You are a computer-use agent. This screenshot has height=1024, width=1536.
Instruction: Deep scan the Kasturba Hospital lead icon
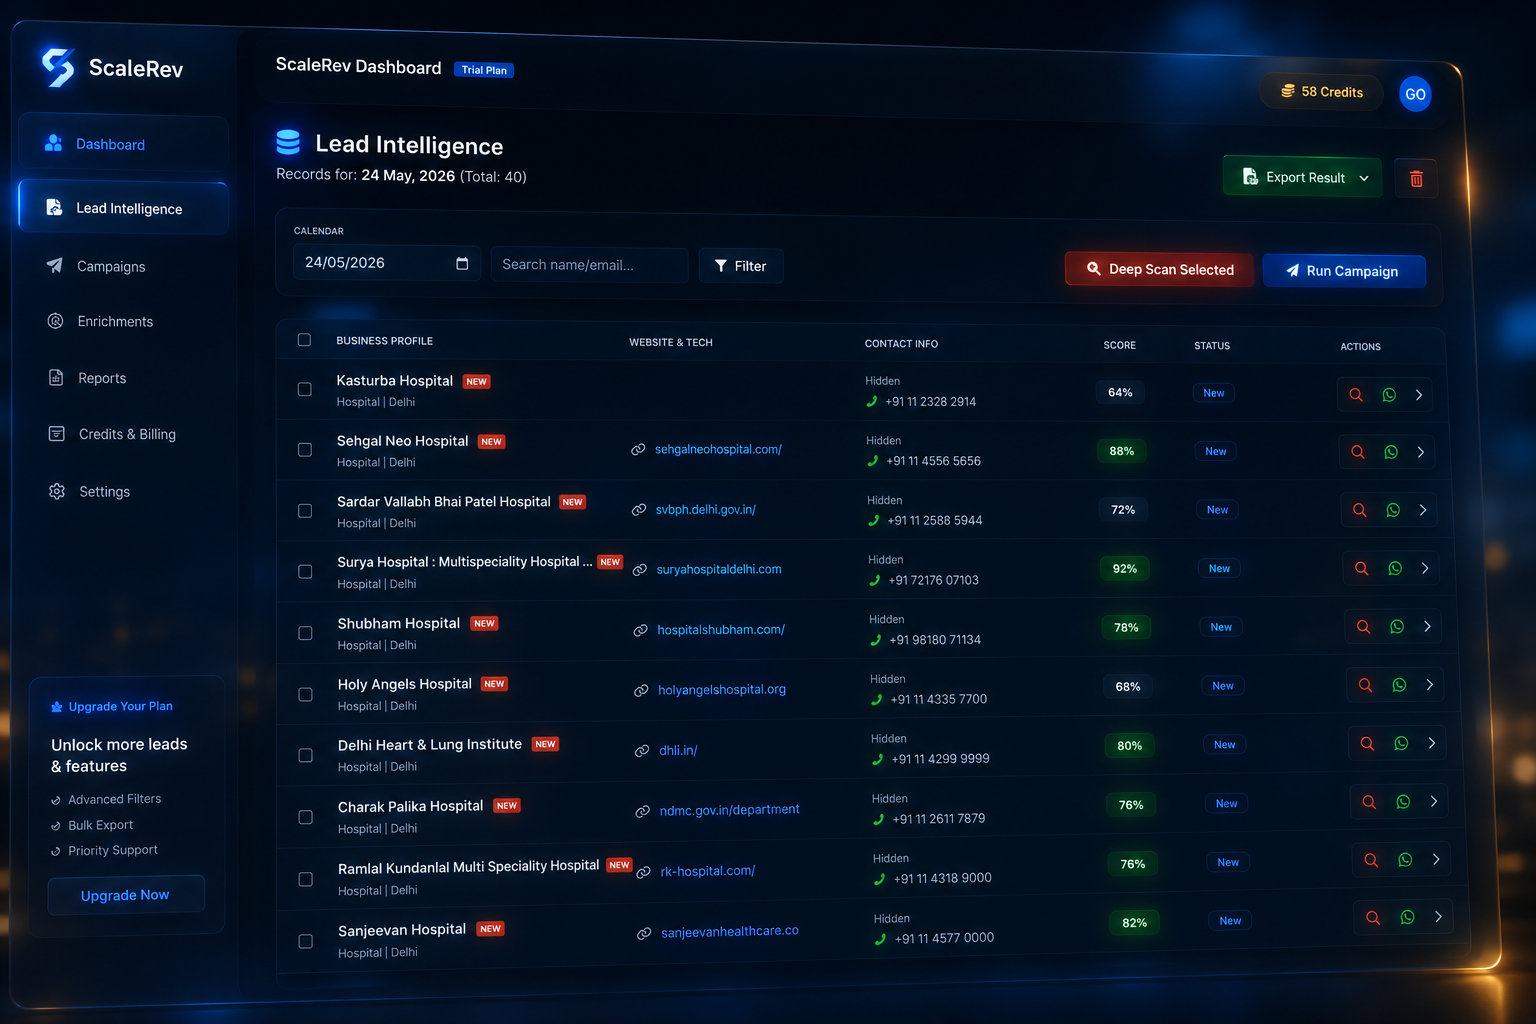[x=1356, y=395]
